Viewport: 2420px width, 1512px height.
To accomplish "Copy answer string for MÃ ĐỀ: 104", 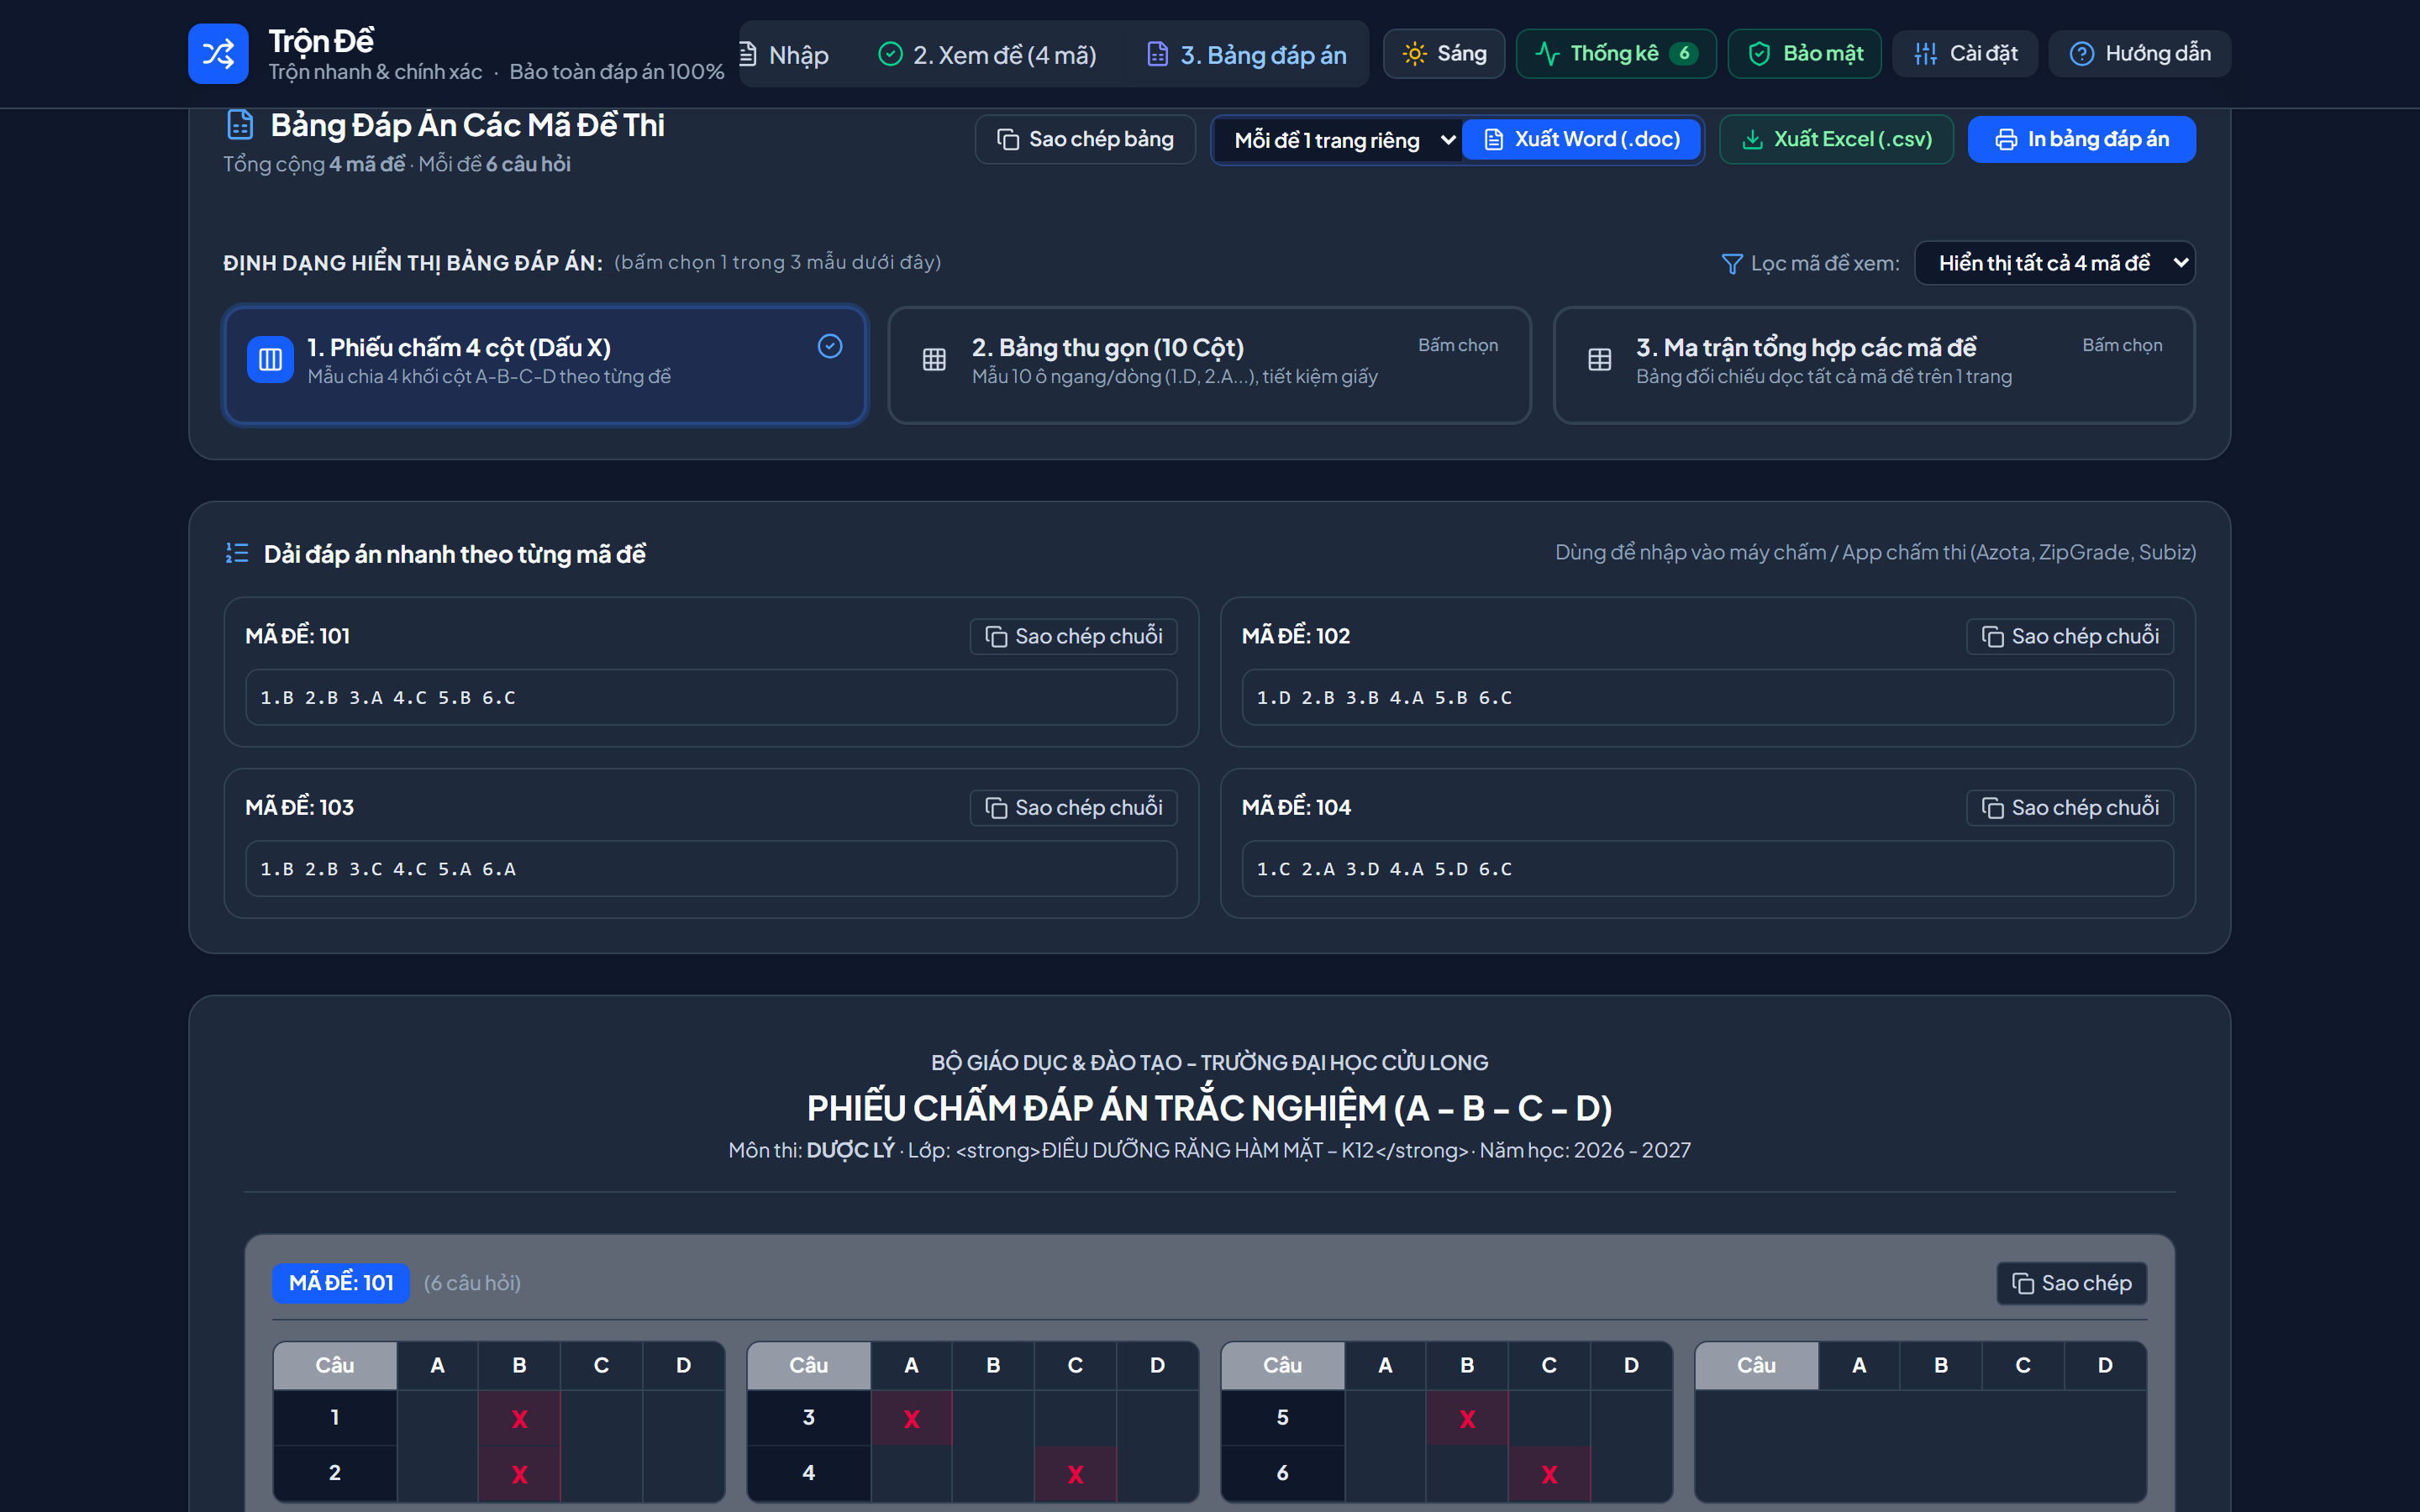I will pos(2070,807).
